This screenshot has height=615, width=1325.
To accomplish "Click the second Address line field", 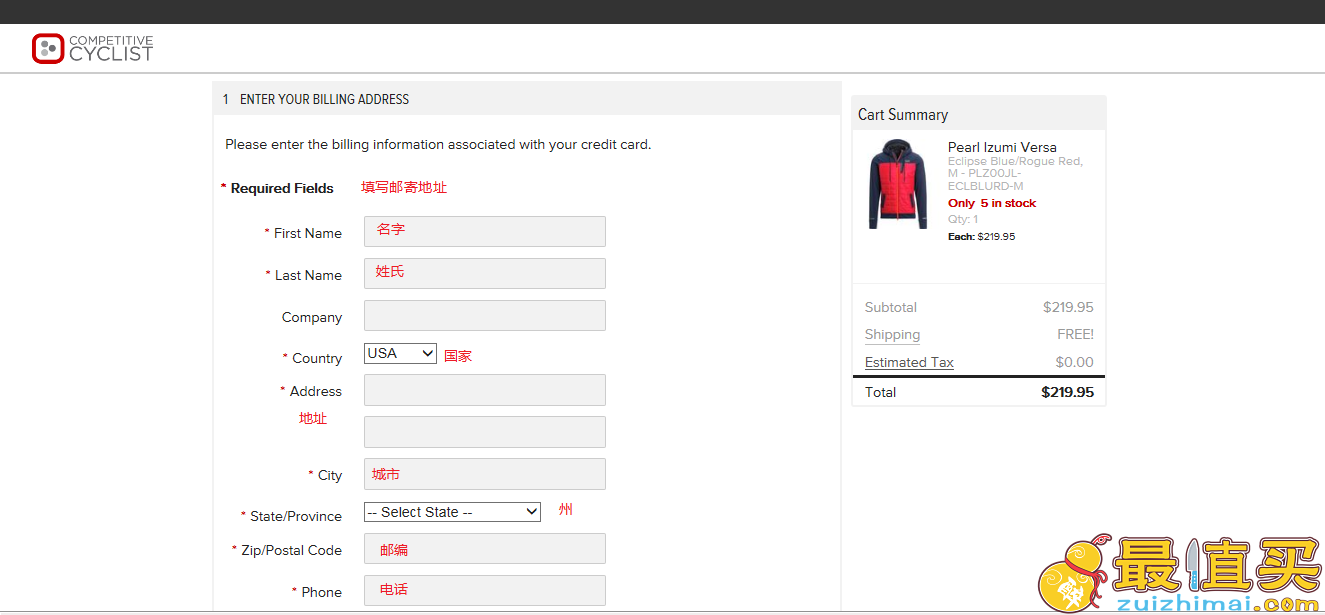I will (x=485, y=432).
